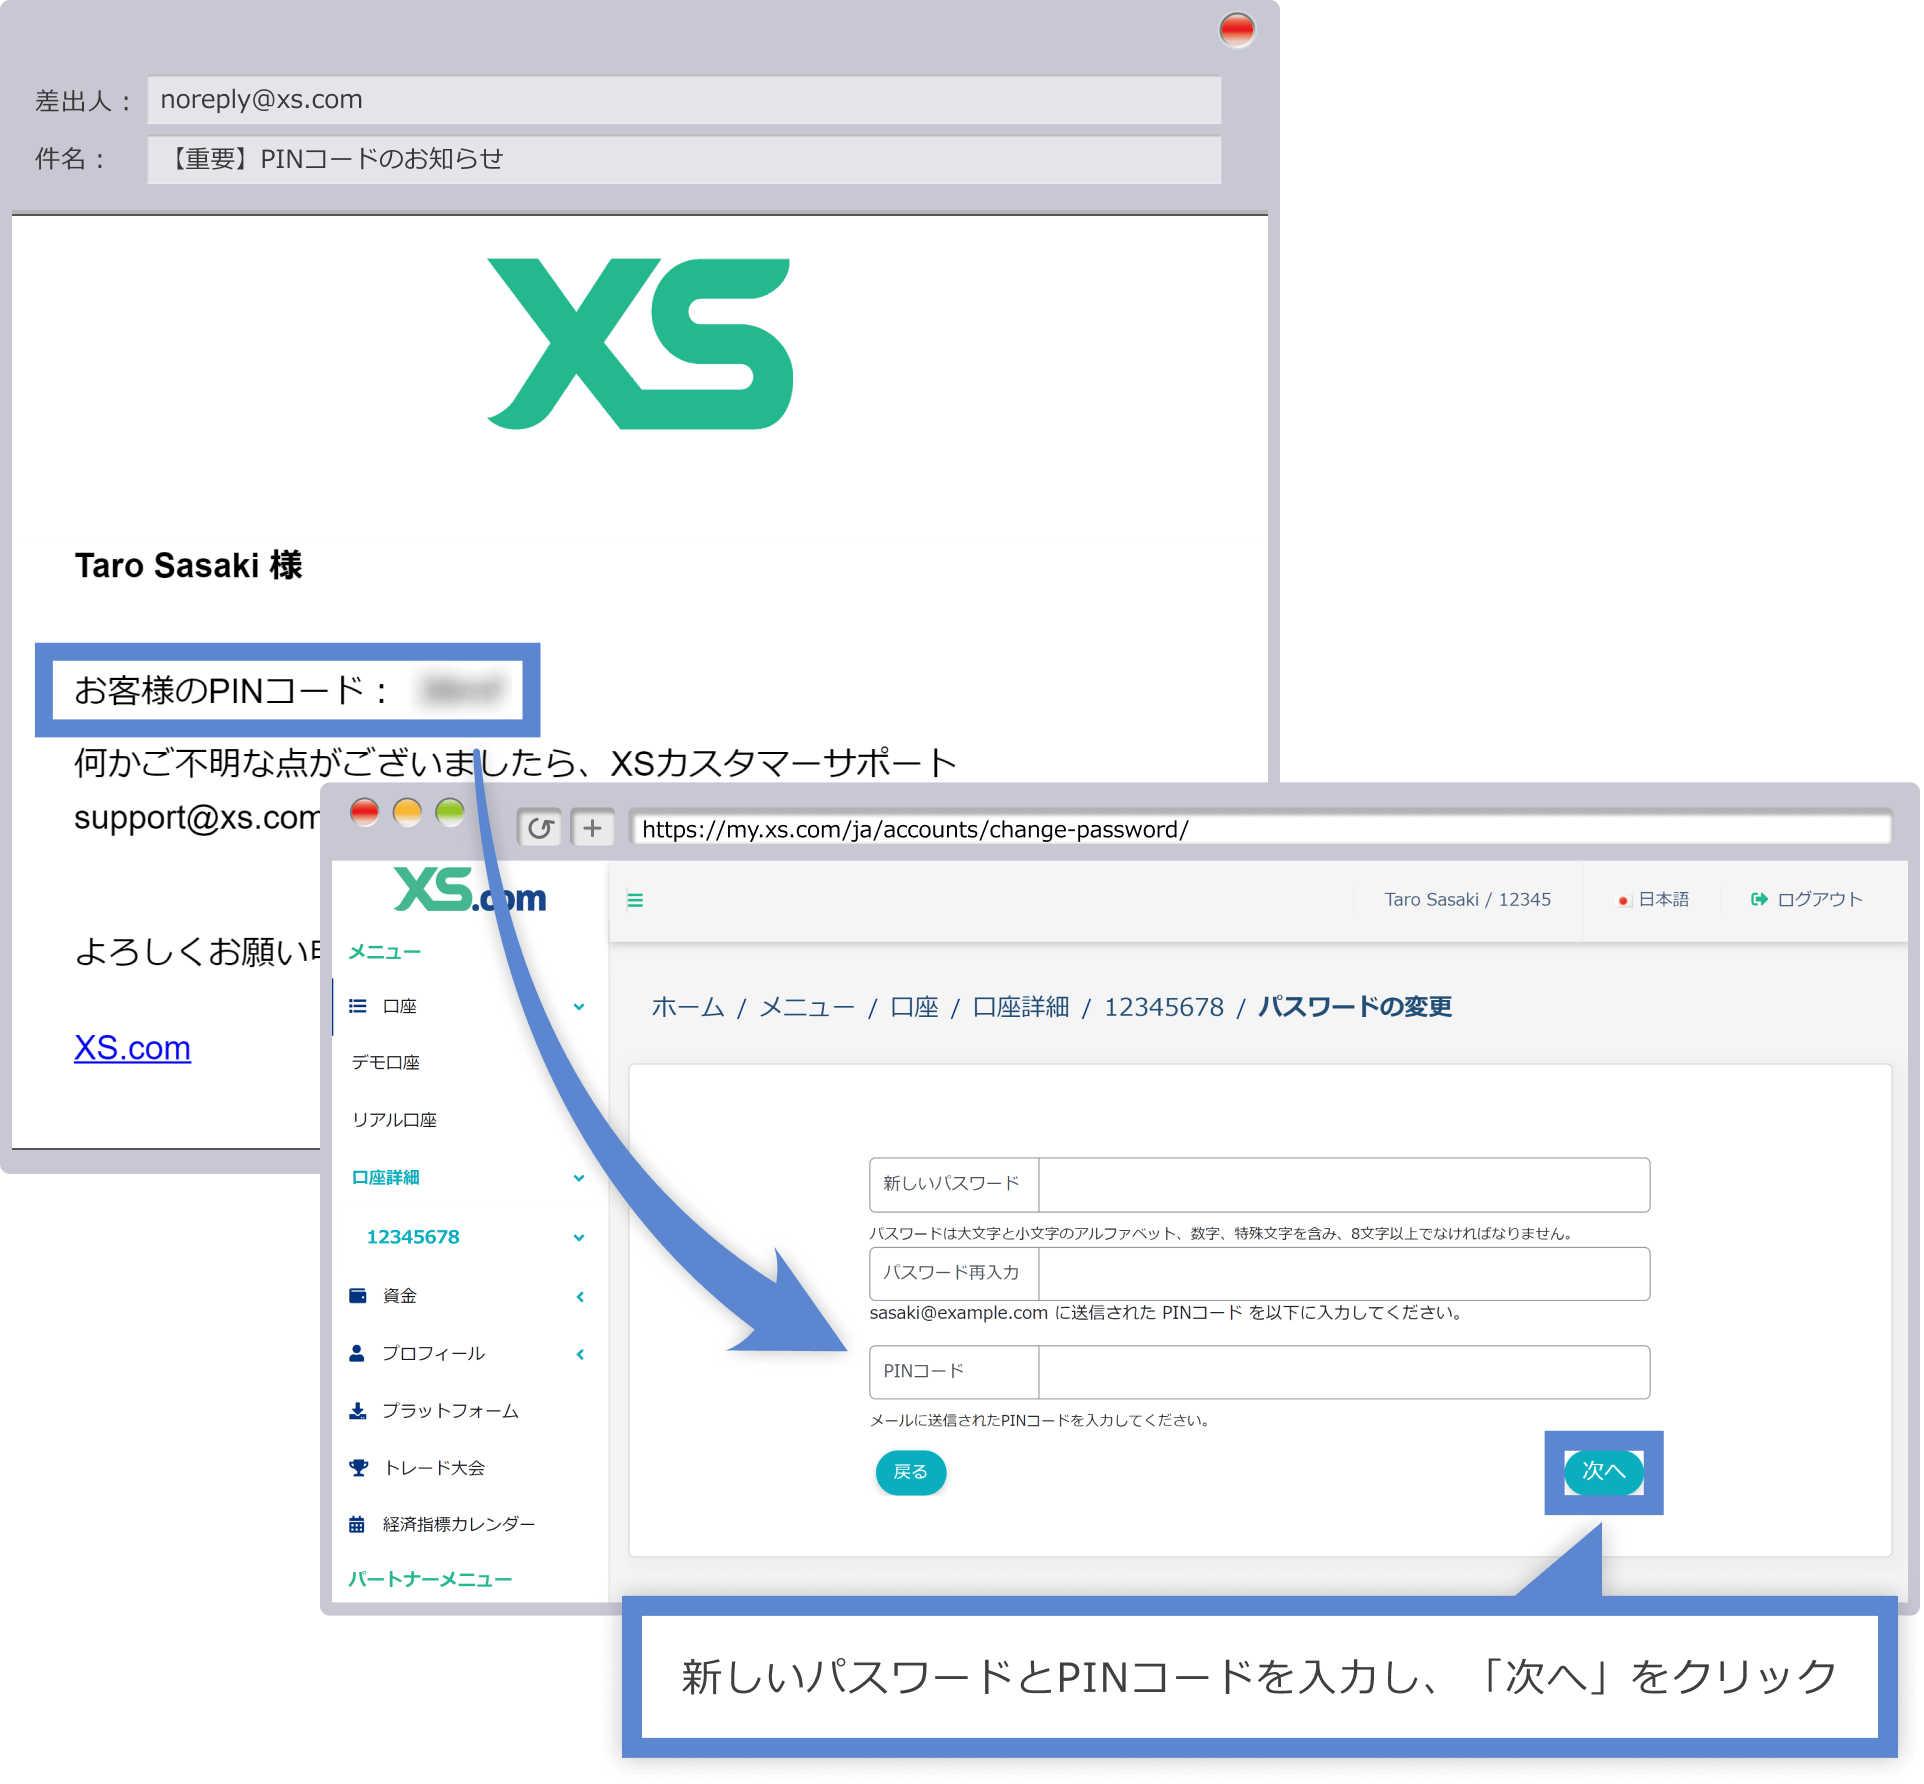
Task: Click the PINコード input field
Action: click(x=1344, y=1372)
